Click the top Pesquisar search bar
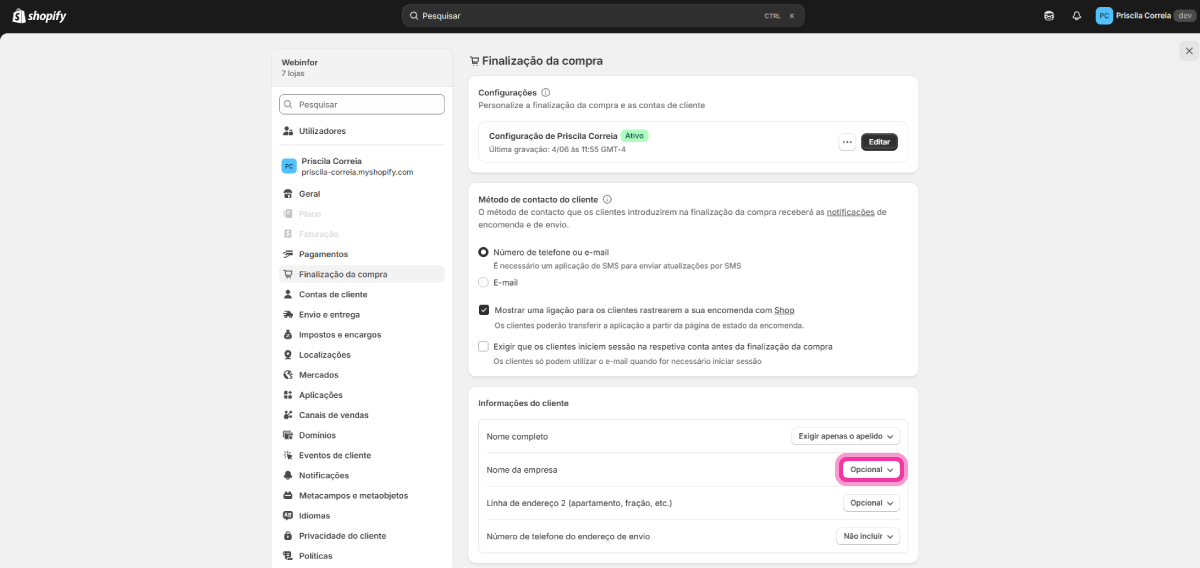Image resolution: width=1200 pixels, height=568 pixels. [603, 16]
